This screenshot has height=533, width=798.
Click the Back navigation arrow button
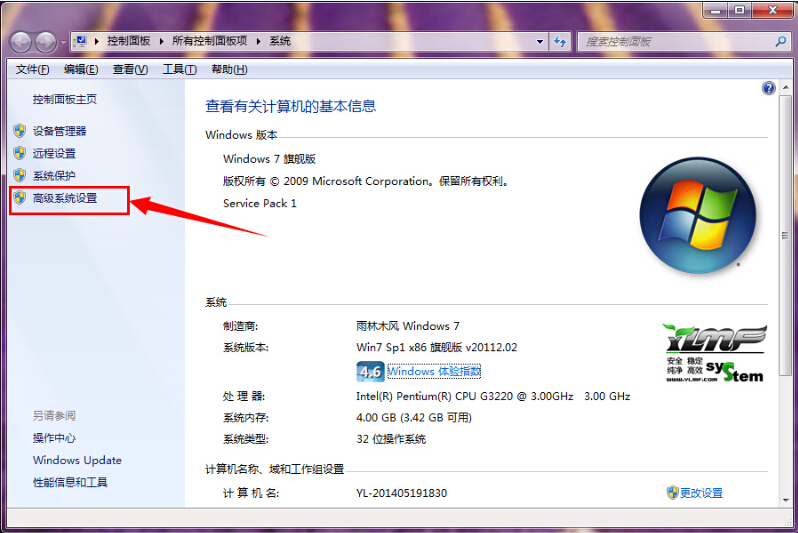(22, 42)
